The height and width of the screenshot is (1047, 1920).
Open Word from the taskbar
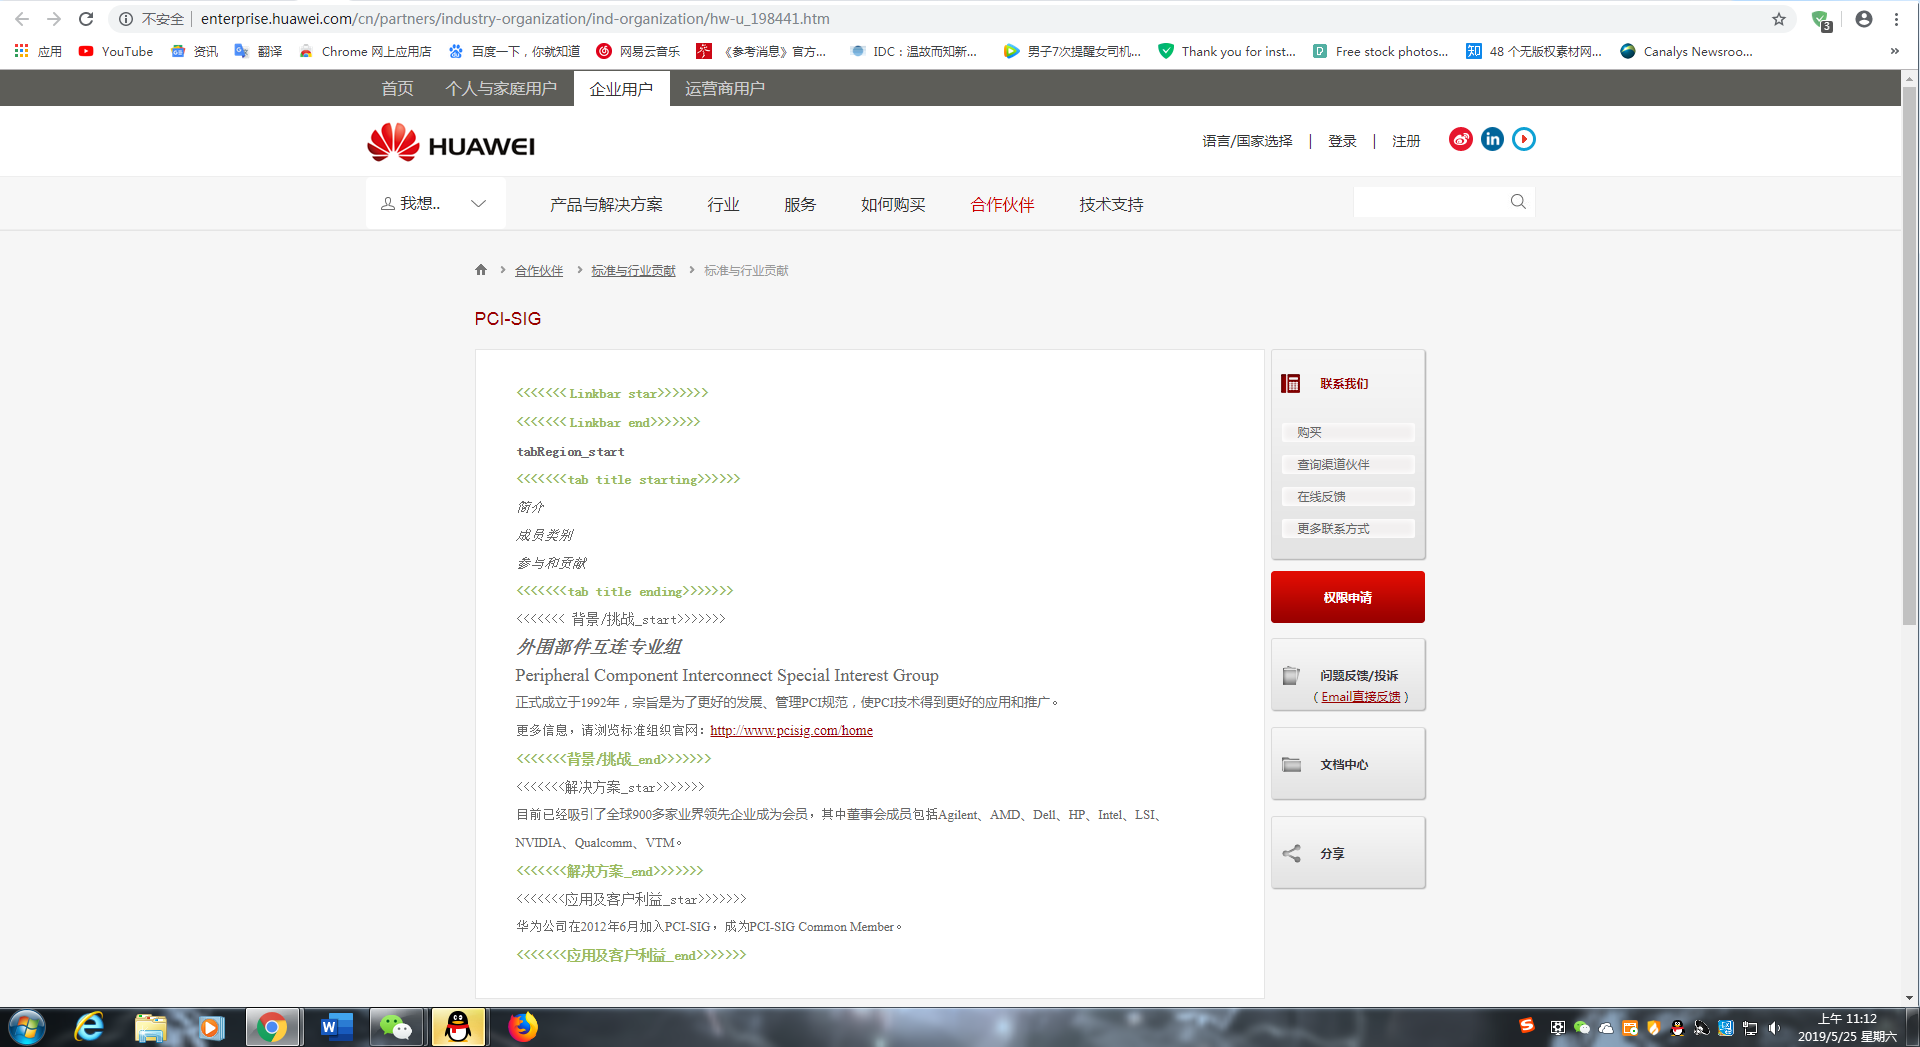coord(335,1027)
